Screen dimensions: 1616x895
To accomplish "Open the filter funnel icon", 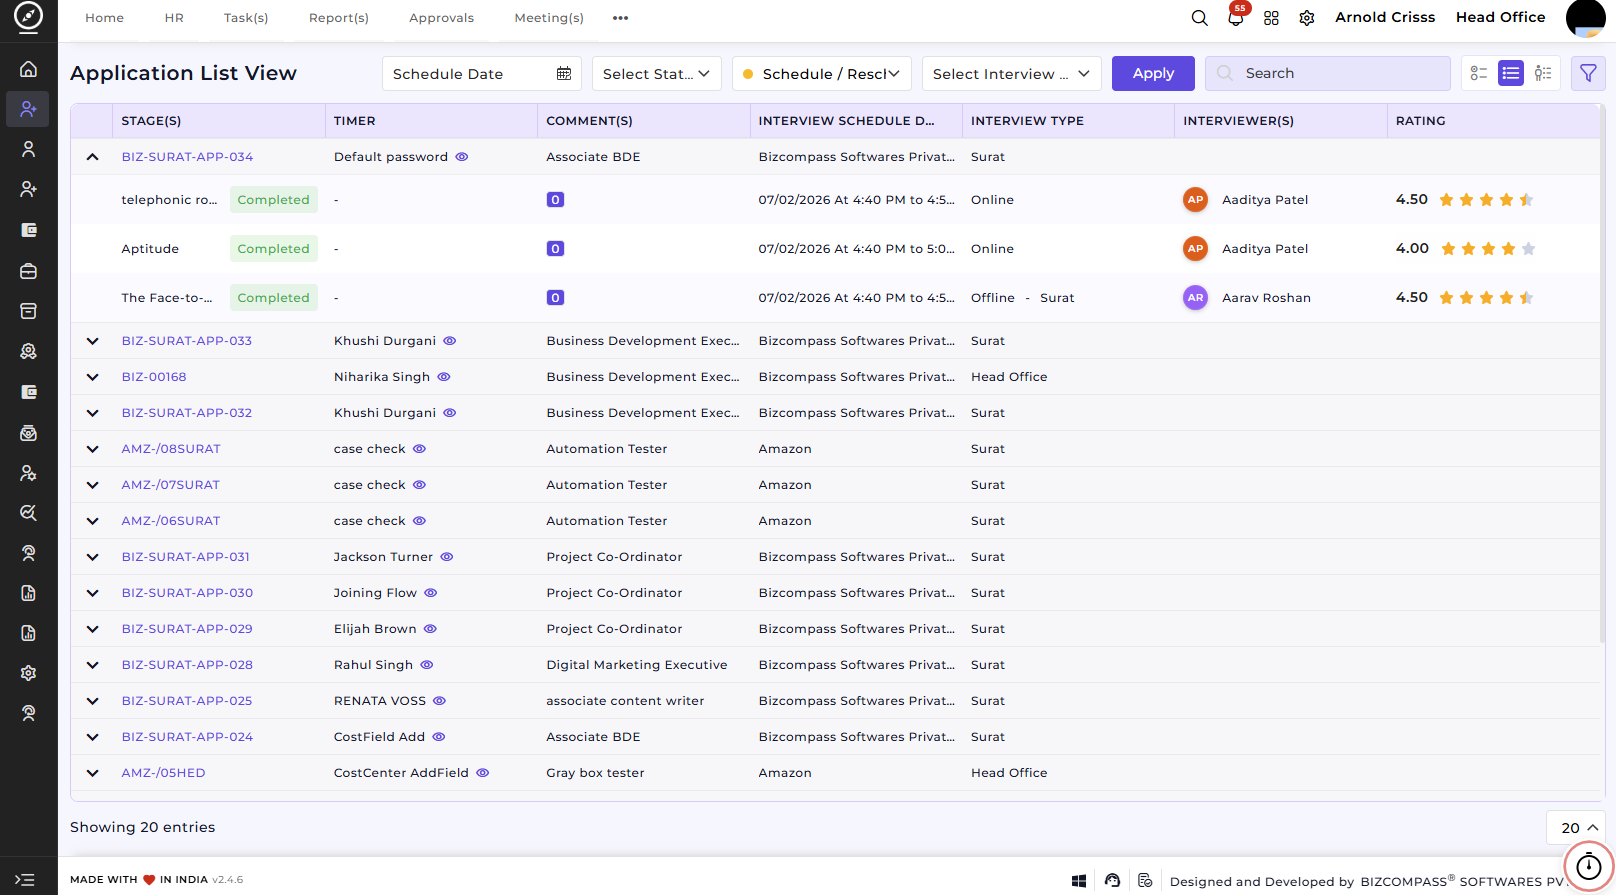I will [x=1588, y=73].
